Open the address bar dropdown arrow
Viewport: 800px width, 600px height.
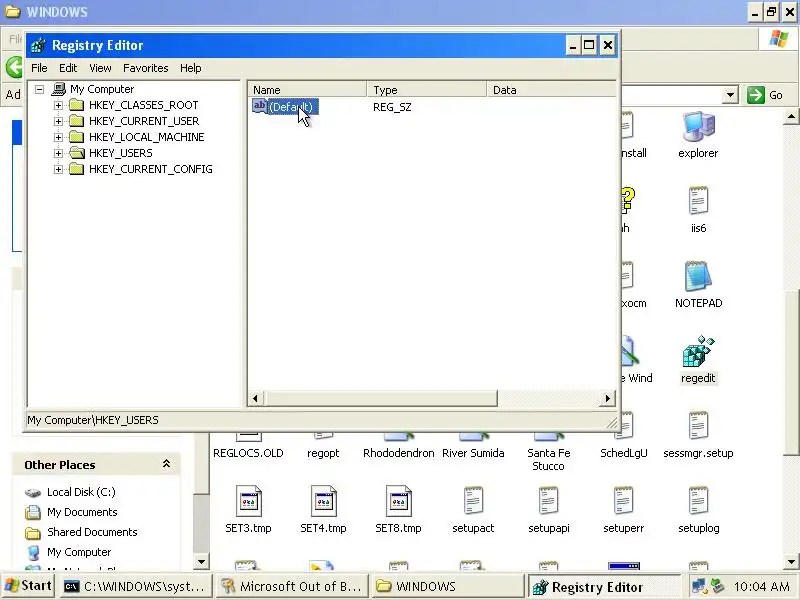(731, 95)
